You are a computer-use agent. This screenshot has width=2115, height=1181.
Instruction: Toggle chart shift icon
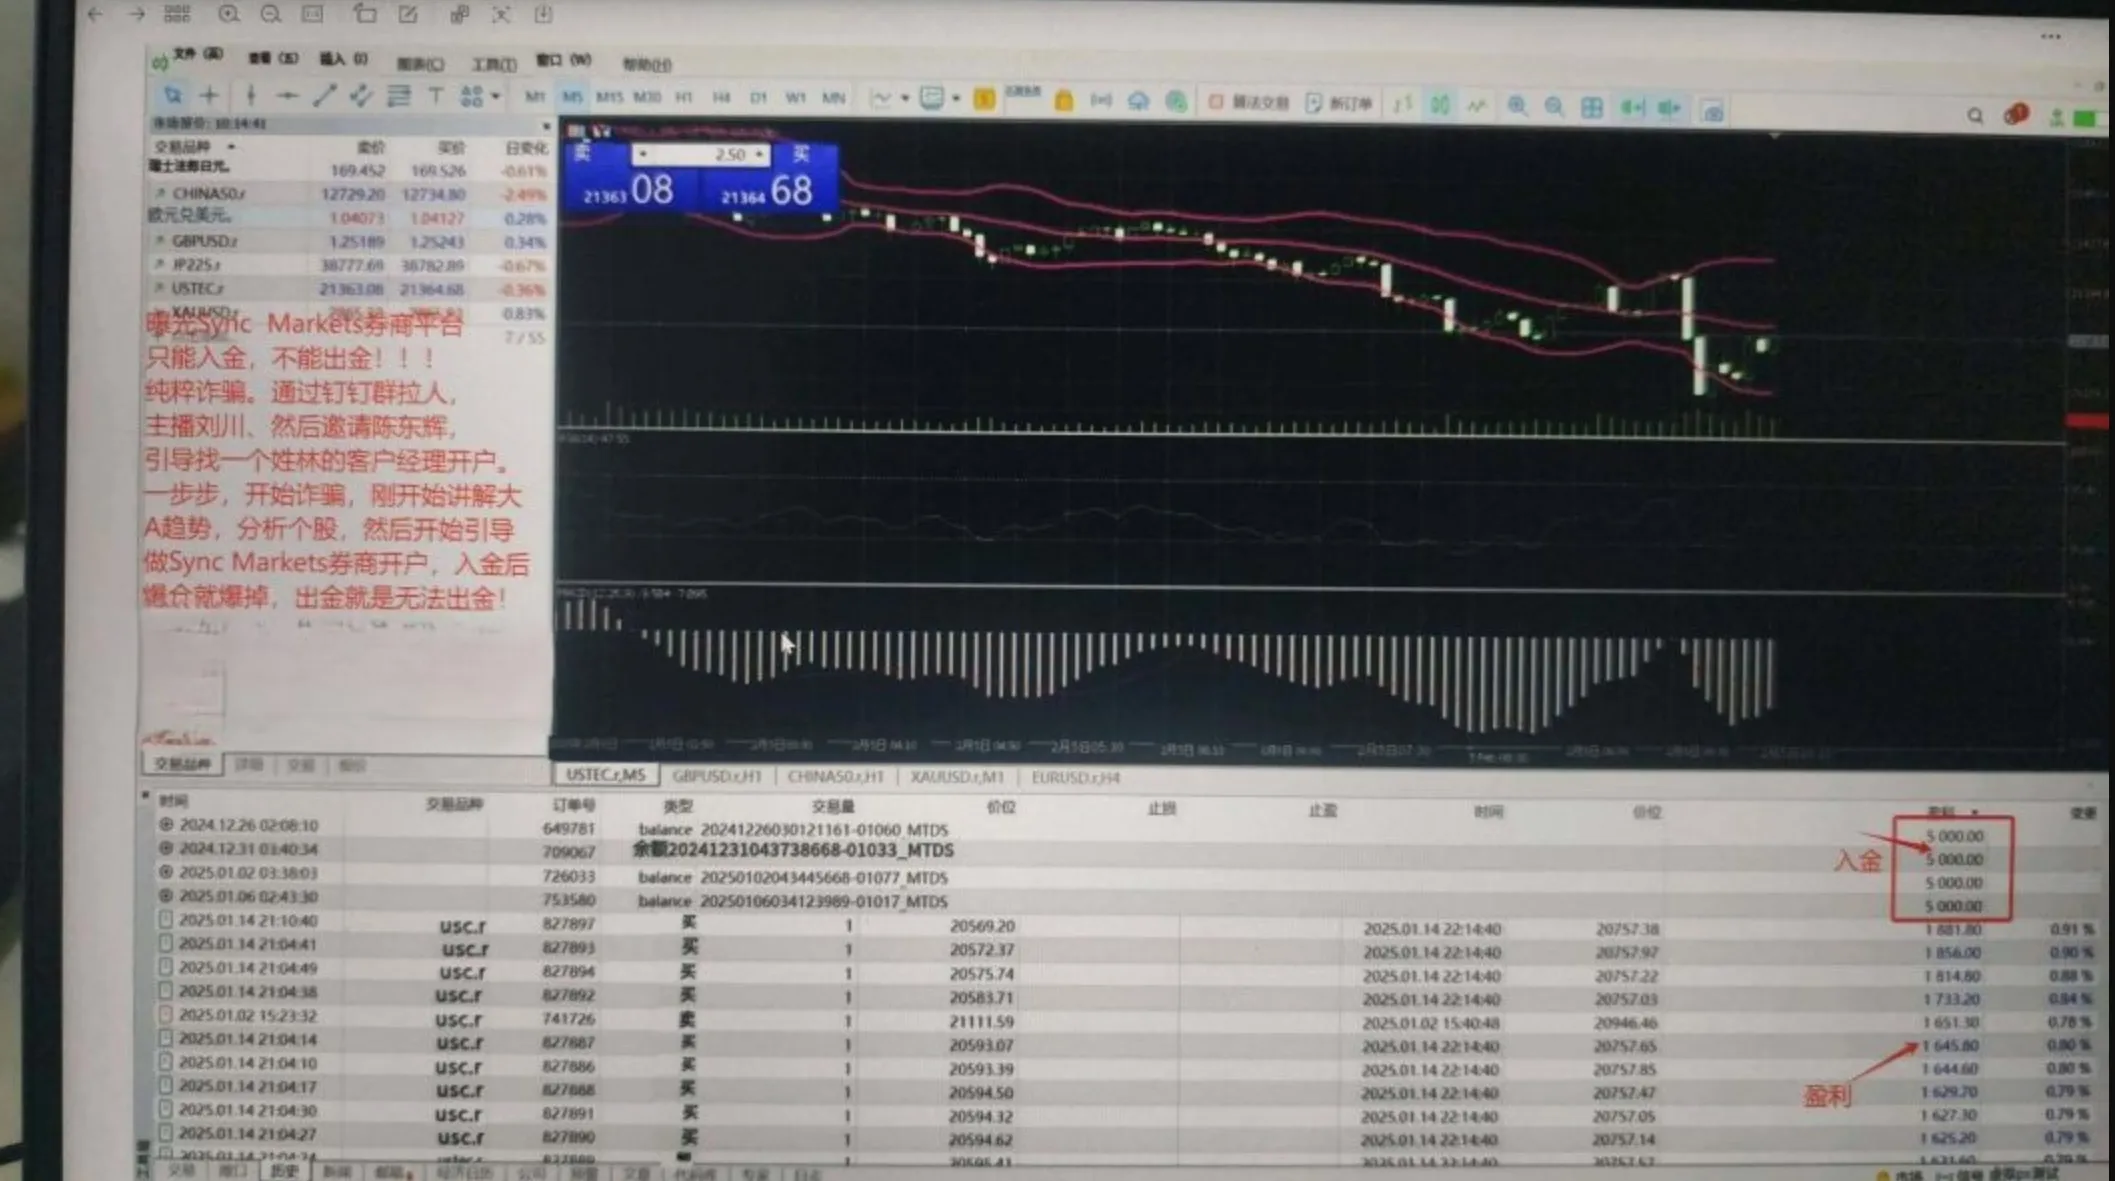click(1670, 108)
